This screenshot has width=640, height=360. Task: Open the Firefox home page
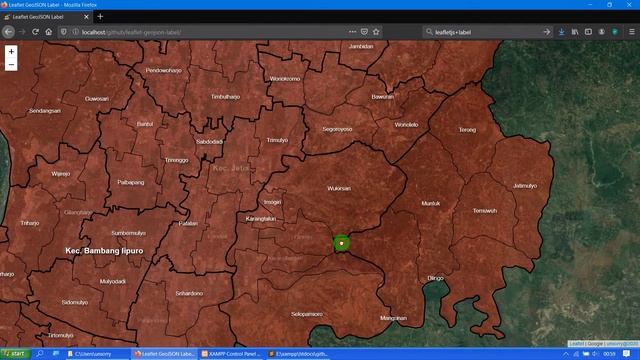point(49,32)
